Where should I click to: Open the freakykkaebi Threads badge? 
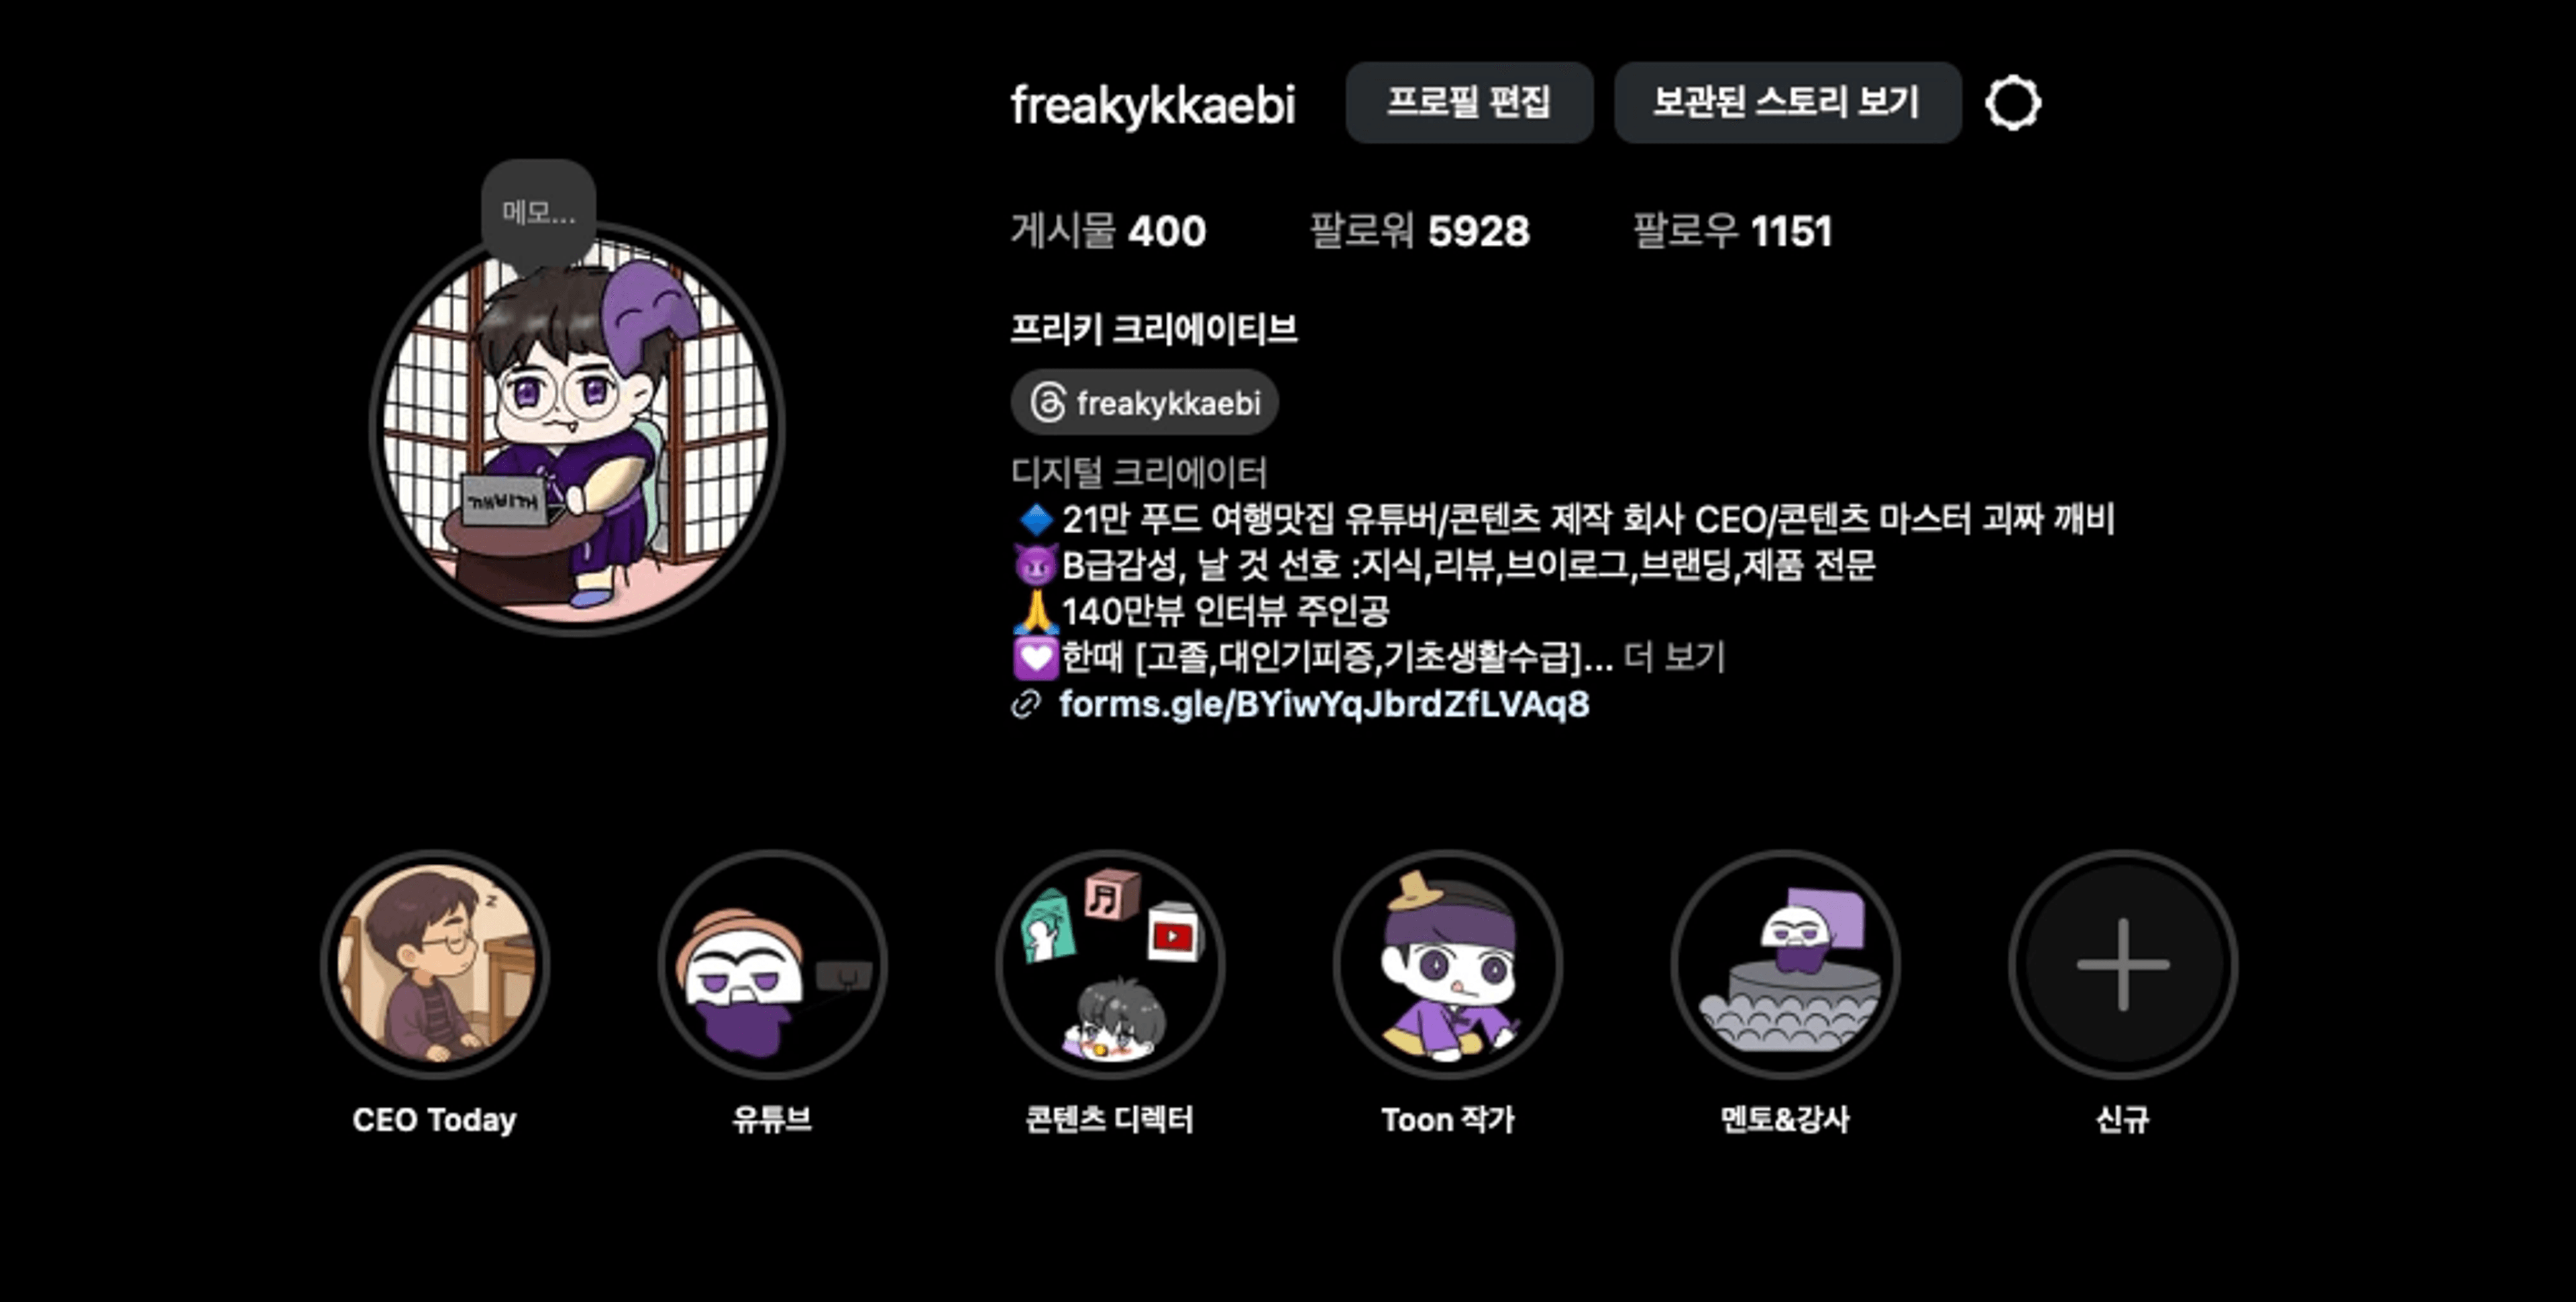[x=1145, y=403]
